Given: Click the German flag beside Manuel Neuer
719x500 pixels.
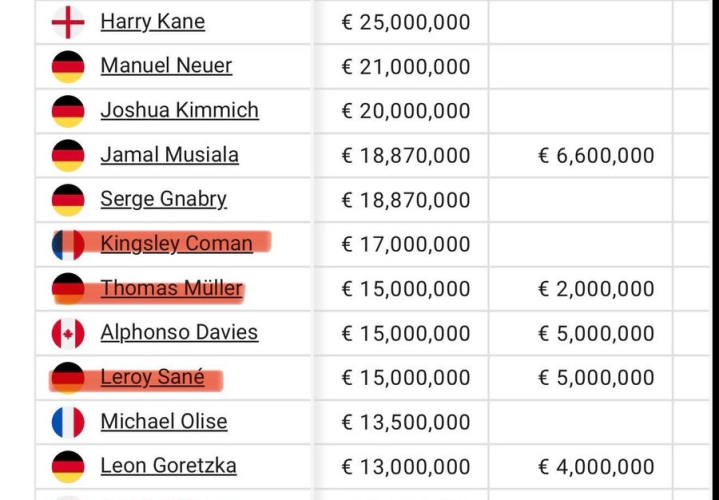Looking at the screenshot, I should tap(68, 67).
